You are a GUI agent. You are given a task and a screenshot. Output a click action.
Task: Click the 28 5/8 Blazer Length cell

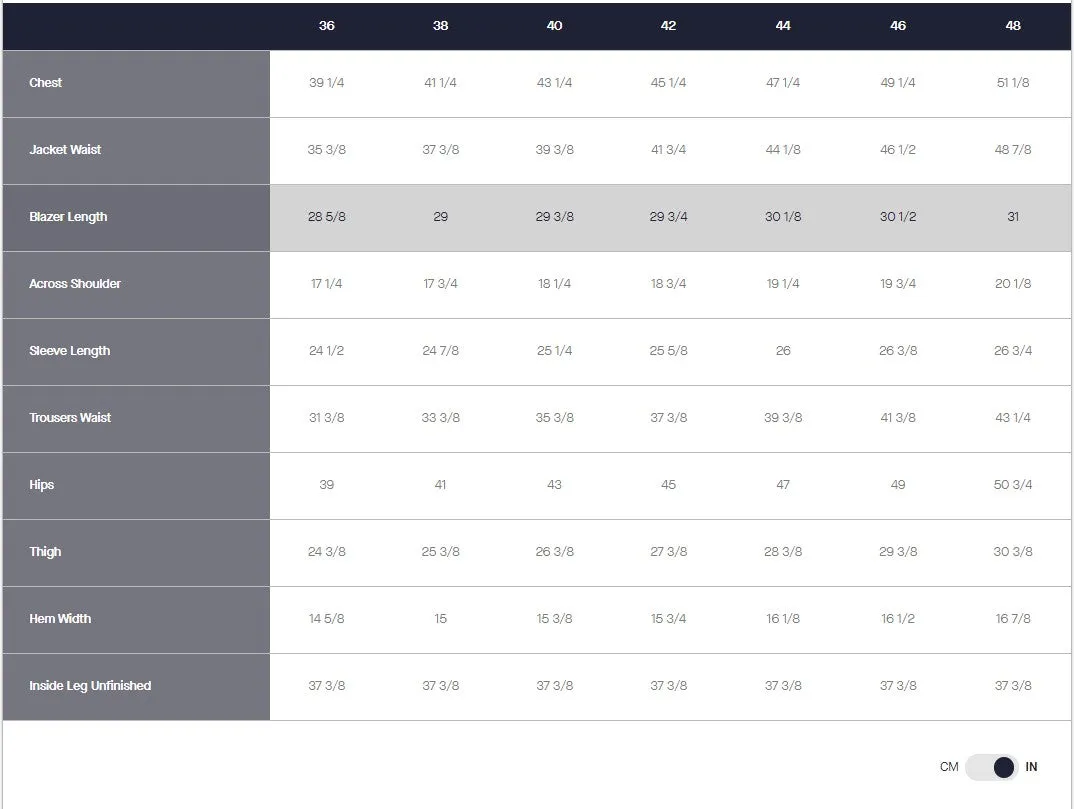pyautogui.click(x=327, y=216)
